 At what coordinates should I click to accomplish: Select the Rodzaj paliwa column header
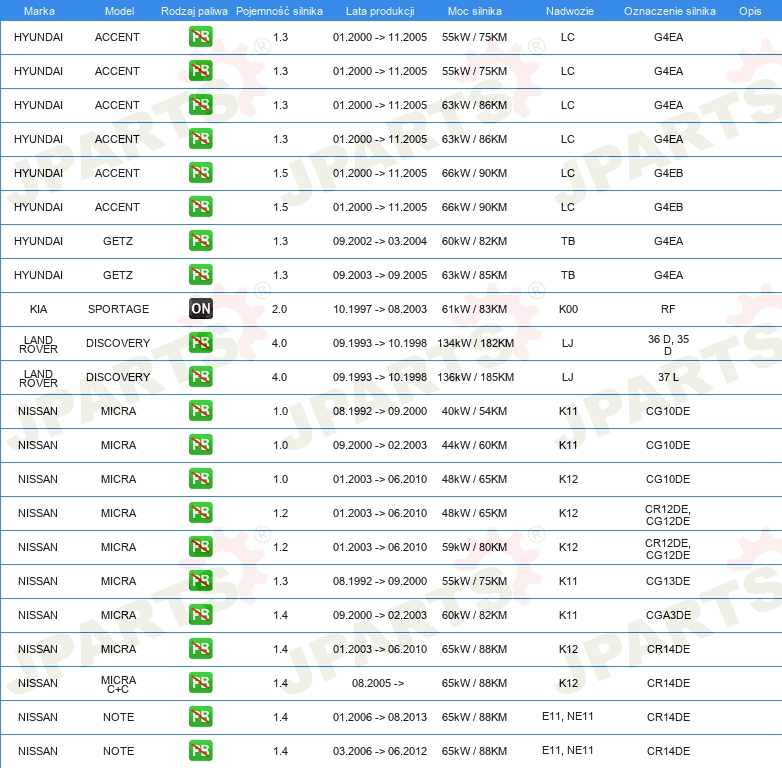pyautogui.click(x=194, y=11)
